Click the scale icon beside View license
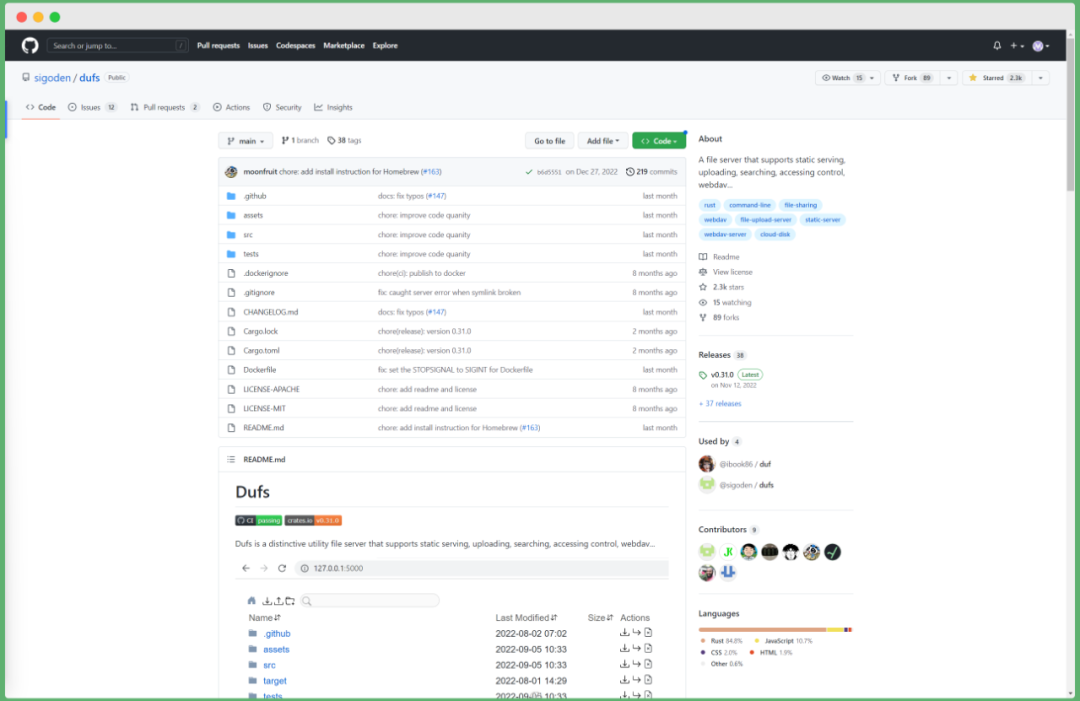This screenshot has width=1080, height=701. [x=703, y=272]
